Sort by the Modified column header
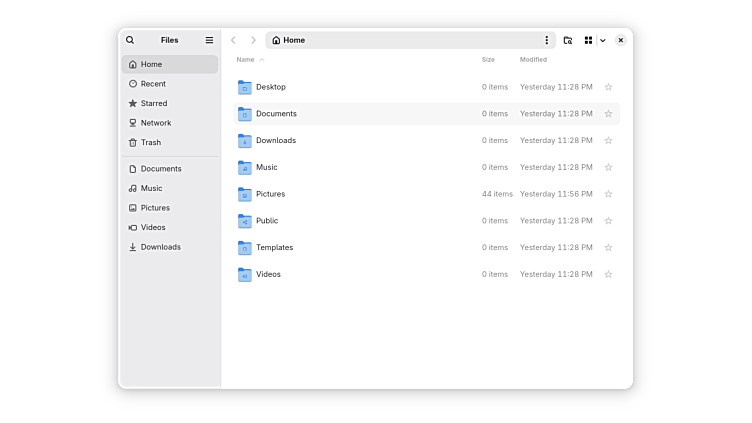The image size is (752, 423). tap(533, 60)
